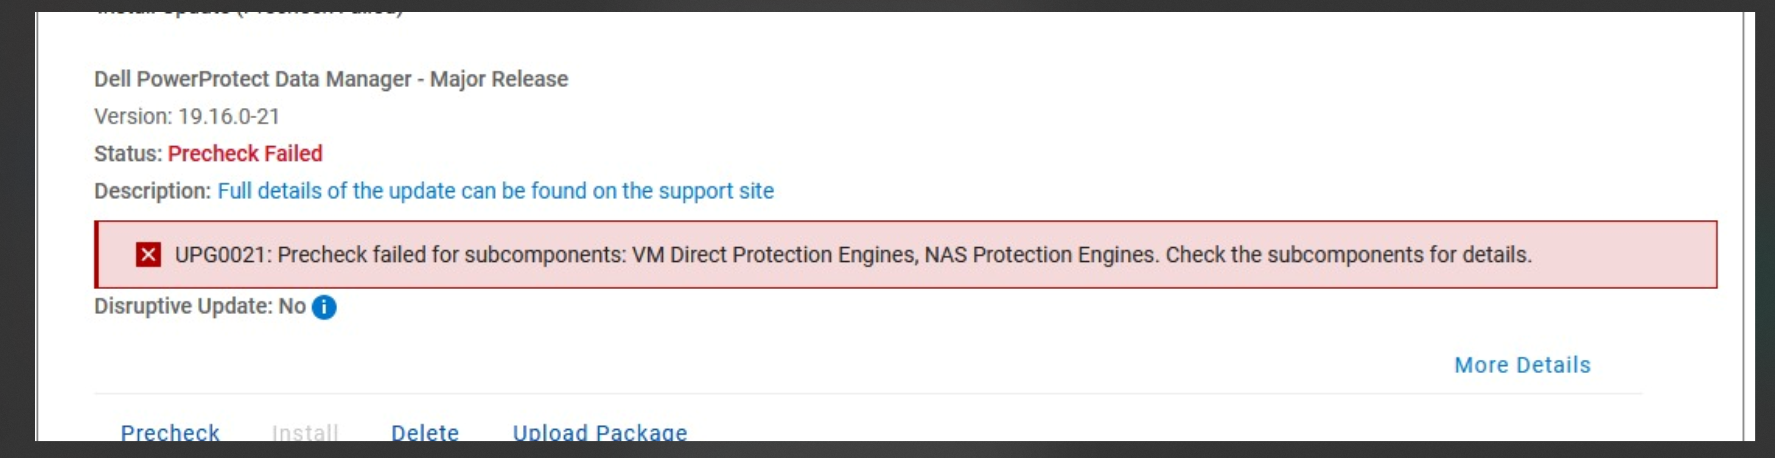
Task: Open the More Details link
Action: (1522, 365)
